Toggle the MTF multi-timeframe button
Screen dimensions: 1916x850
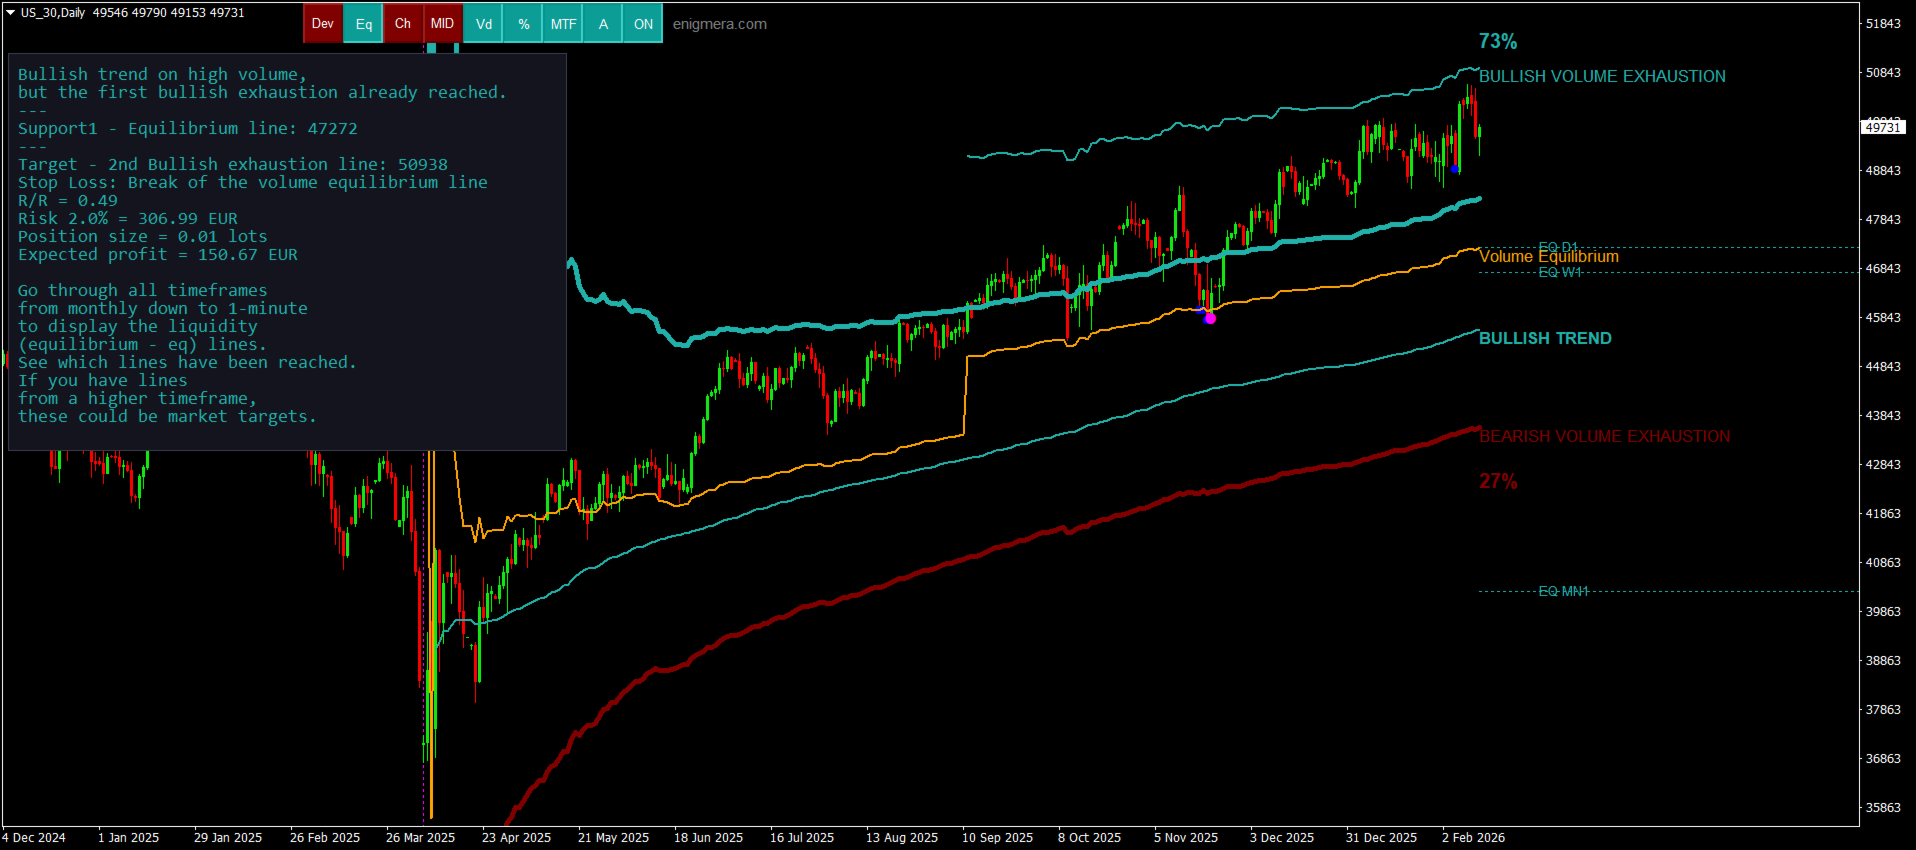[563, 24]
